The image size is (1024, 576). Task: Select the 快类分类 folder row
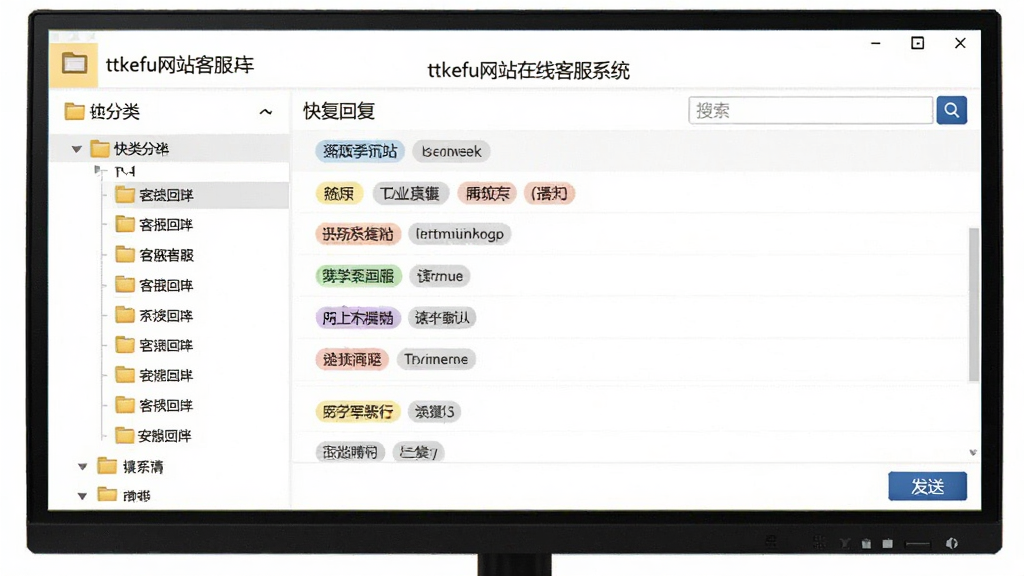(169, 149)
